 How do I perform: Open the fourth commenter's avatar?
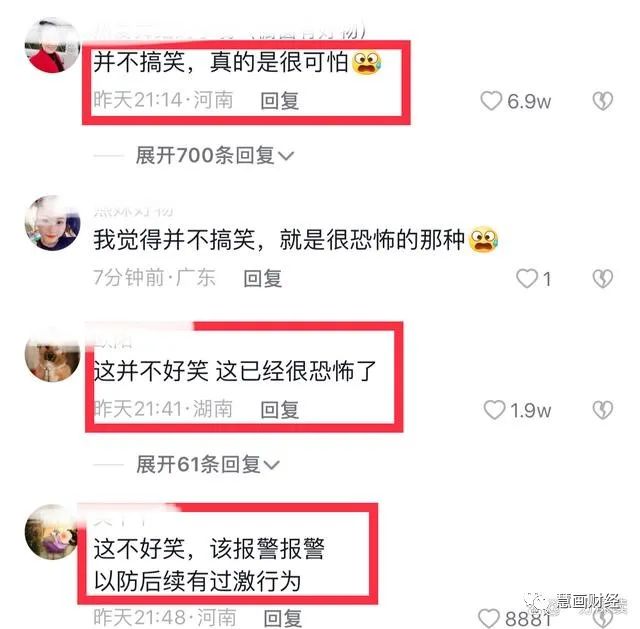point(51,532)
